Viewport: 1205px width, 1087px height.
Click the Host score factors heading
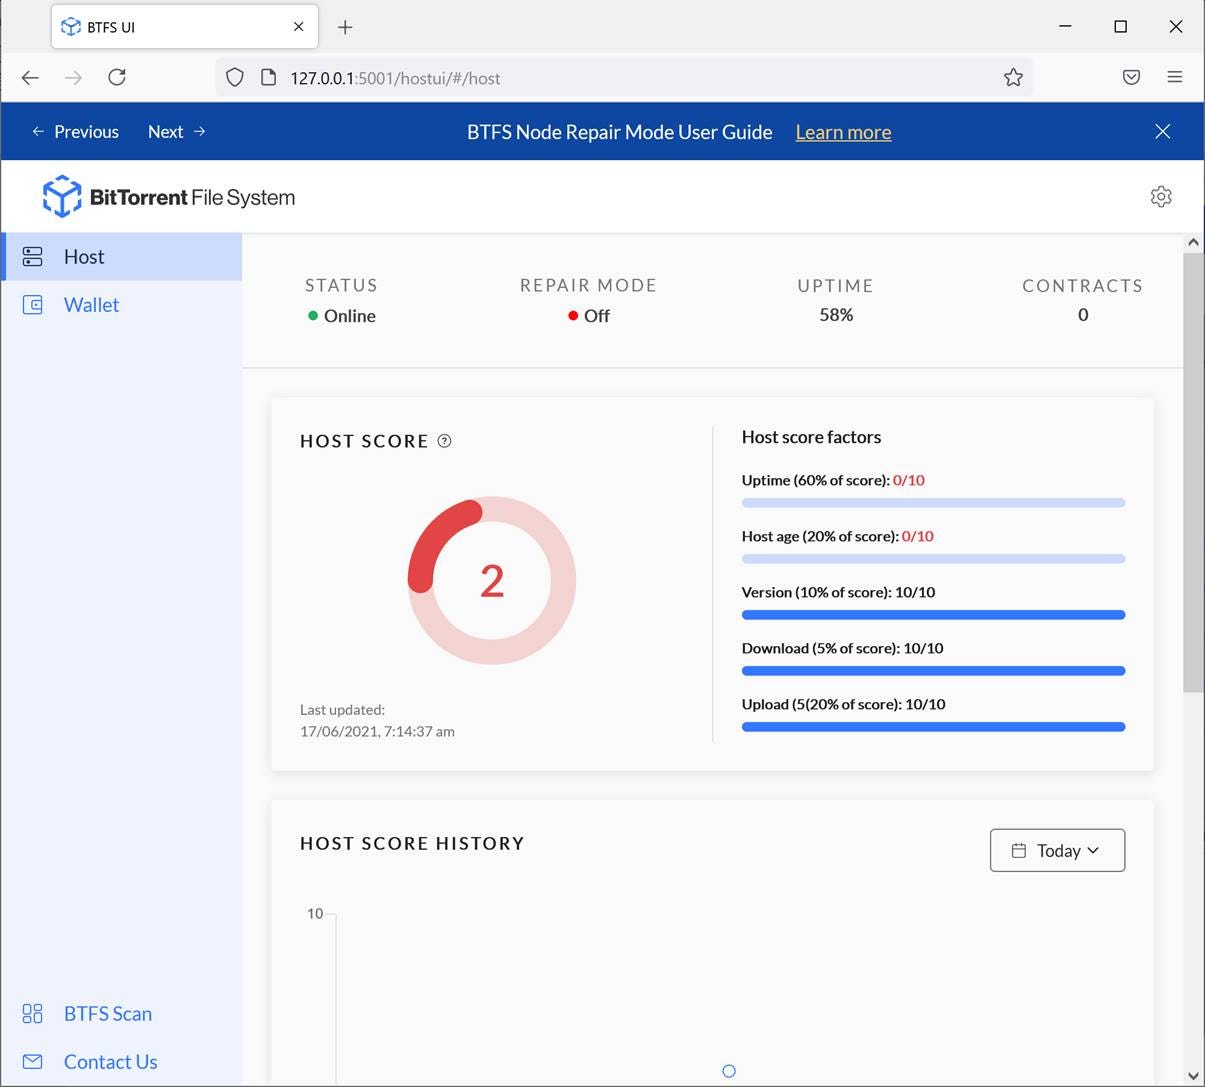811,437
